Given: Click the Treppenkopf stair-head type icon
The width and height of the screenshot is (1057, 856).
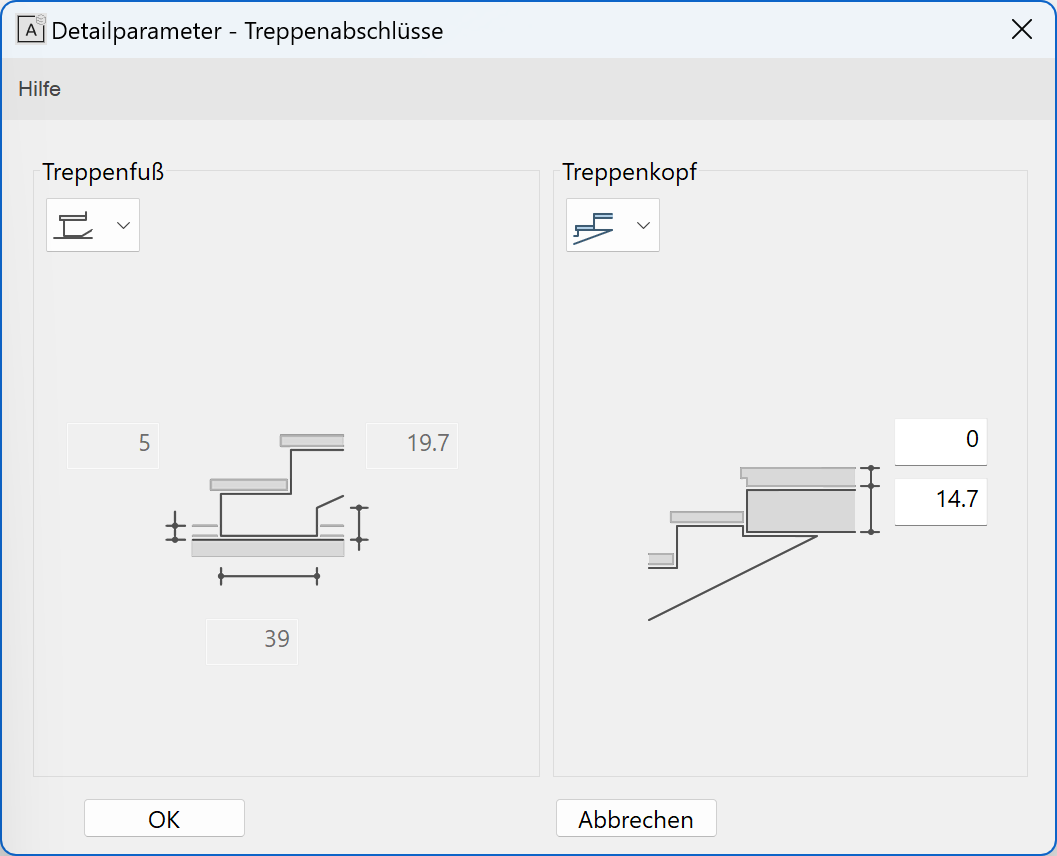Looking at the screenshot, I should (x=592, y=225).
